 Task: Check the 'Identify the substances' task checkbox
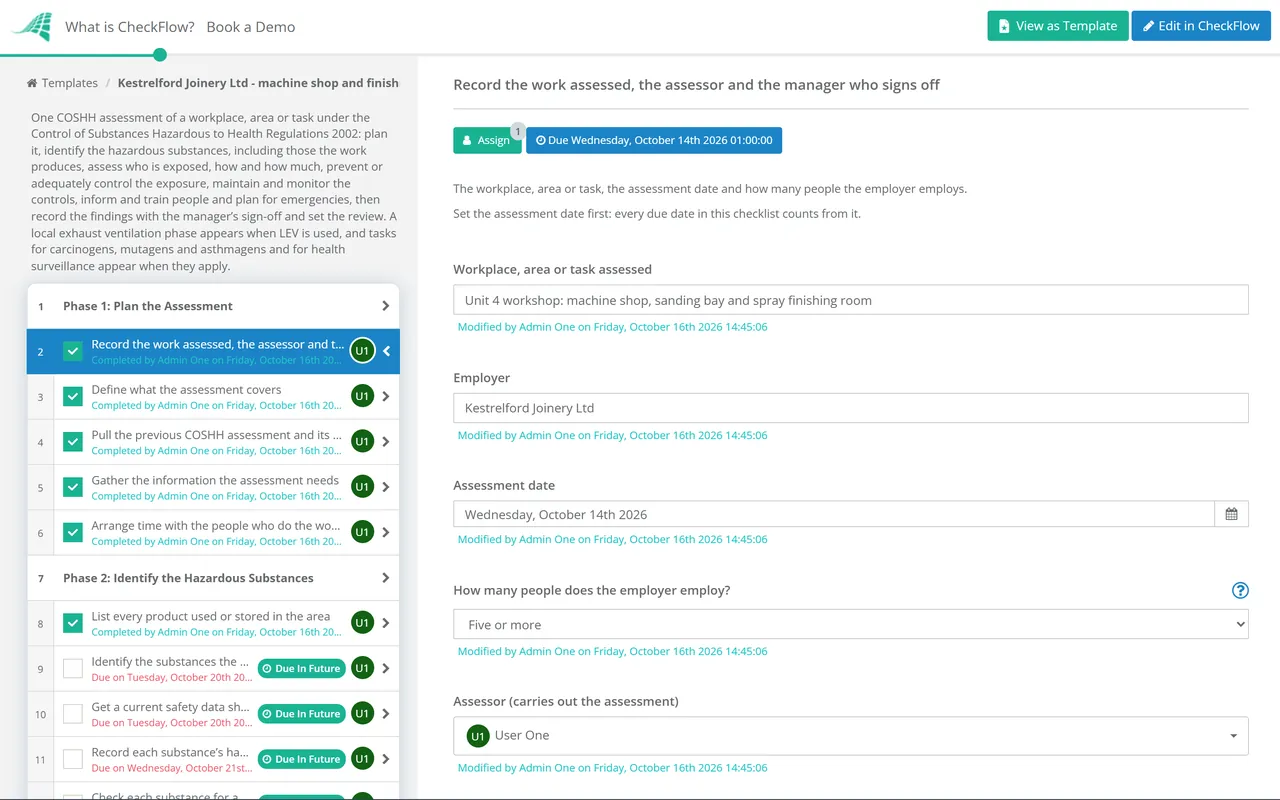(x=73, y=668)
